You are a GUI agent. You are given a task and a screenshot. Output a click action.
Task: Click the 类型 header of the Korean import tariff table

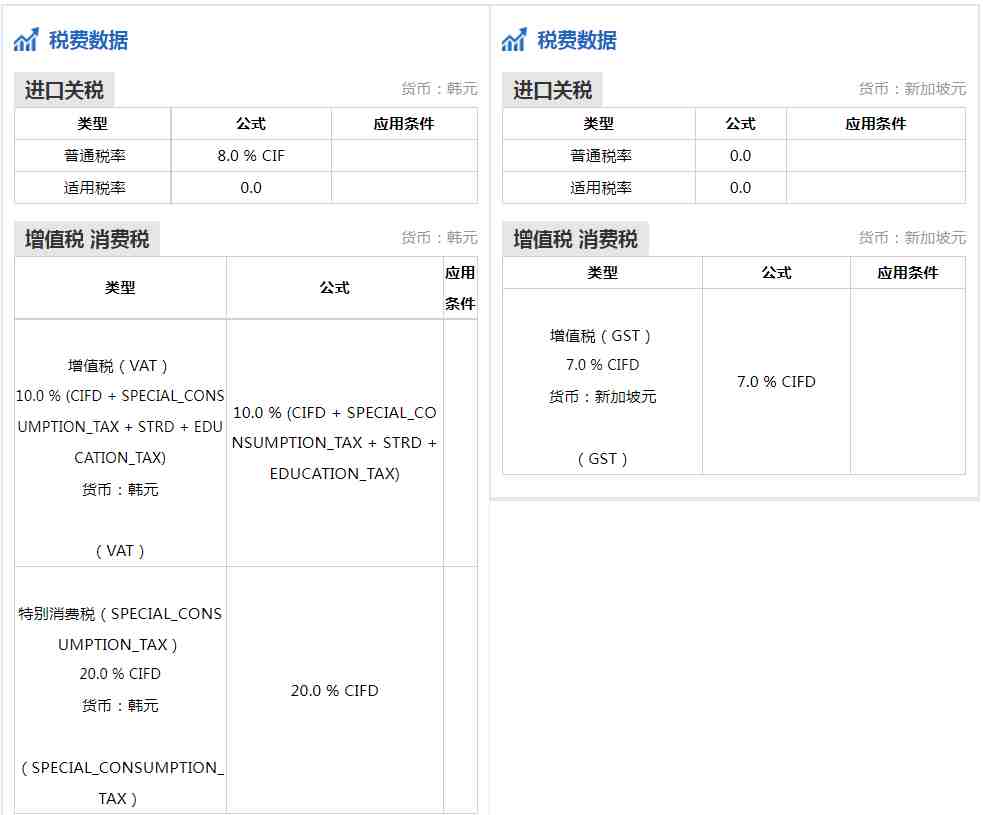(x=93, y=124)
